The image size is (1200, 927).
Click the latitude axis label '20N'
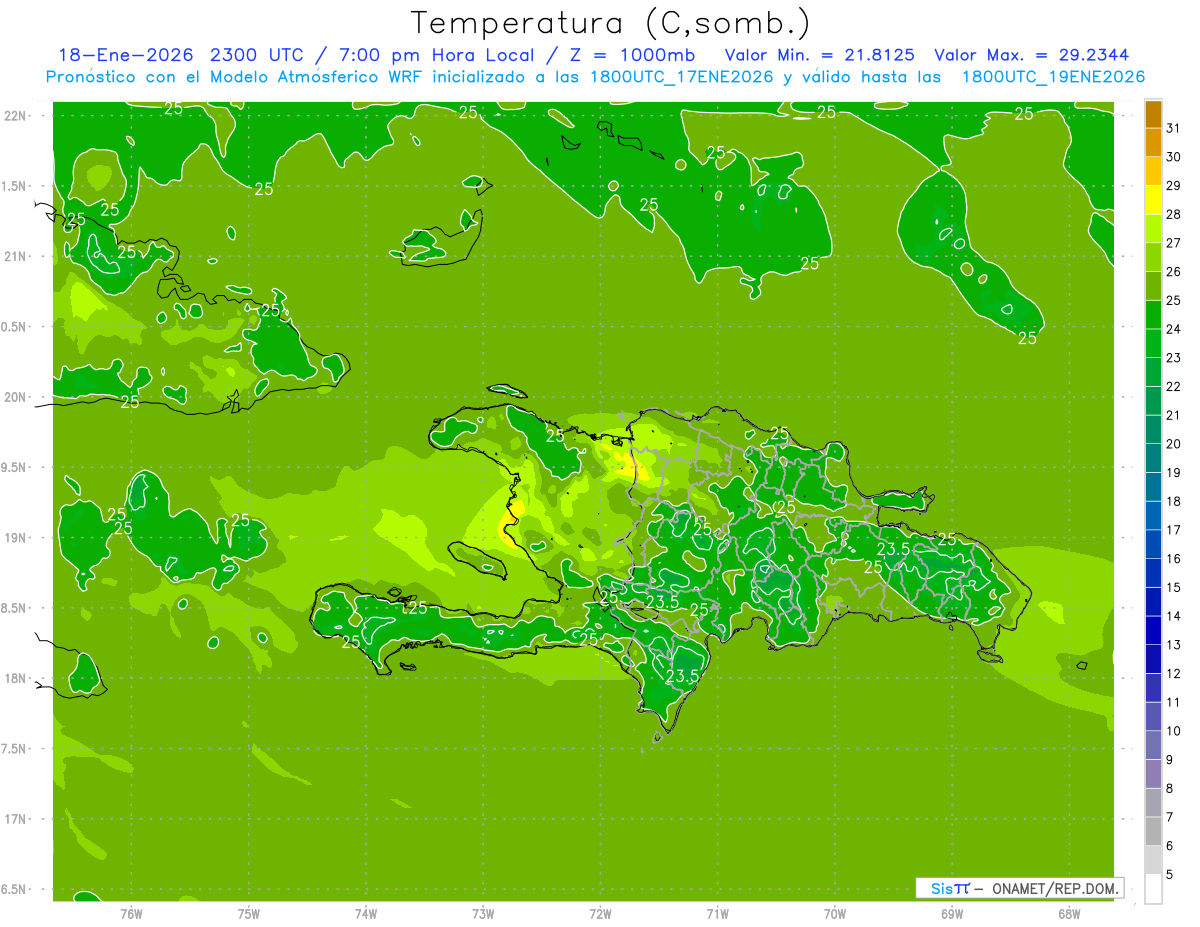pos(16,397)
